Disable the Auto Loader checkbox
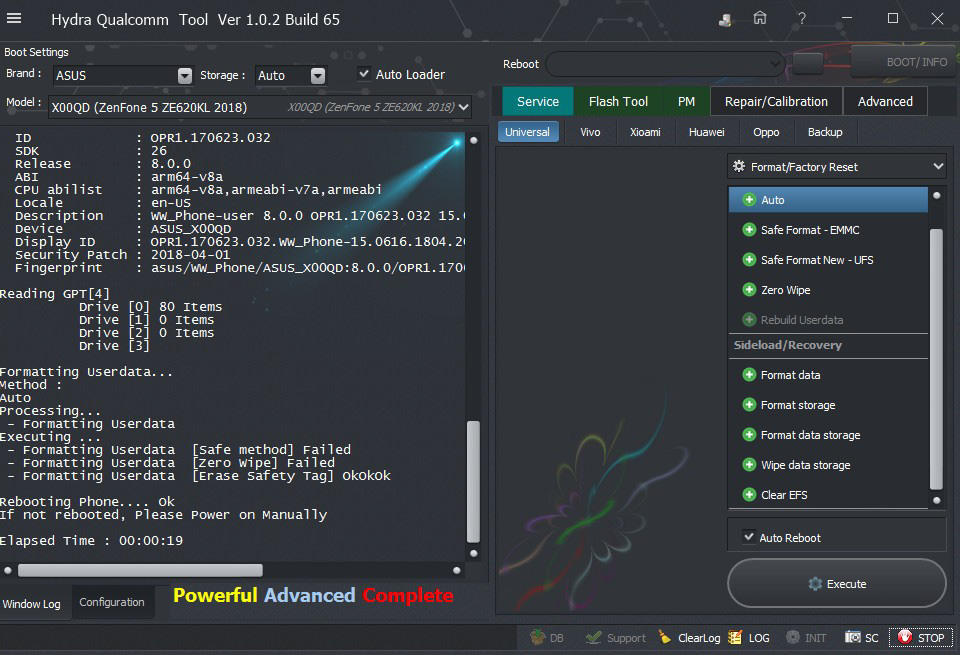The width and height of the screenshot is (960, 655). tap(364, 74)
